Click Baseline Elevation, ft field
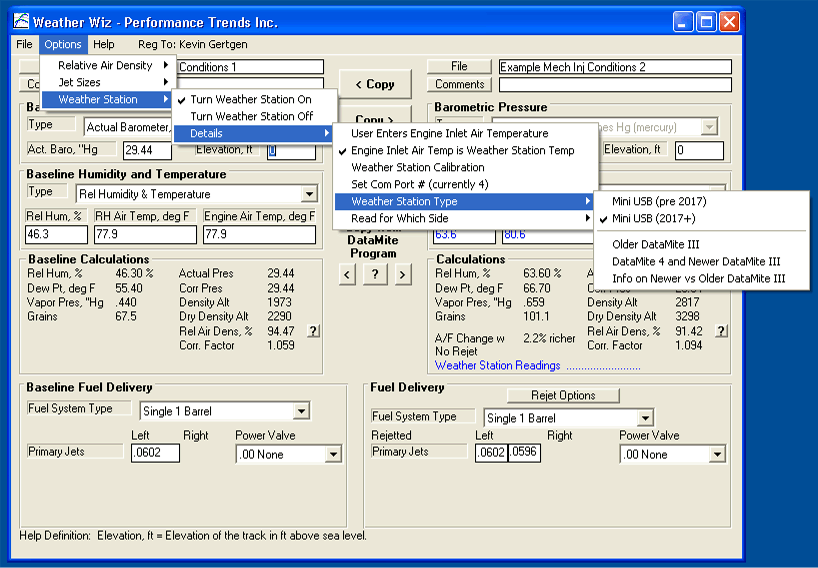The width and height of the screenshot is (818, 568). 291,151
